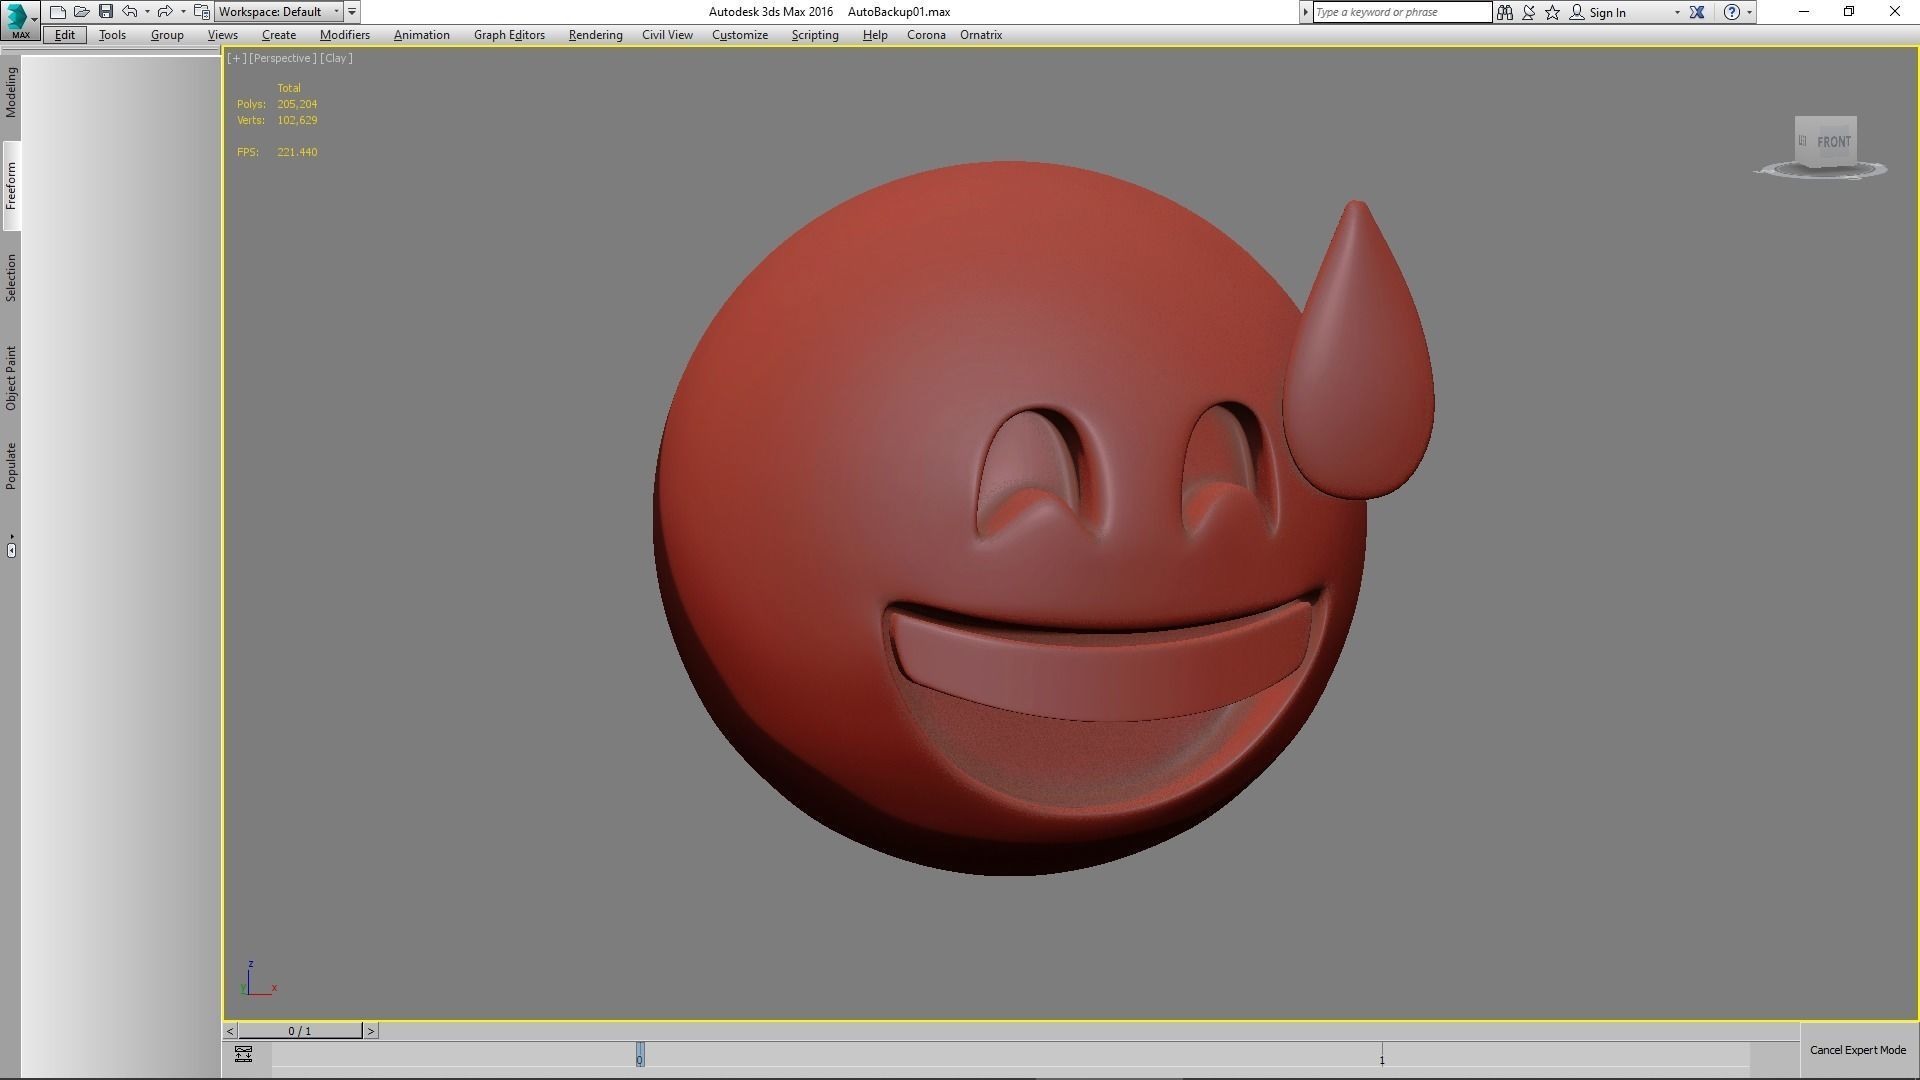Click the time slider showing 0 / 1
Screen dimensions: 1920x1080
(x=300, y=1031)
